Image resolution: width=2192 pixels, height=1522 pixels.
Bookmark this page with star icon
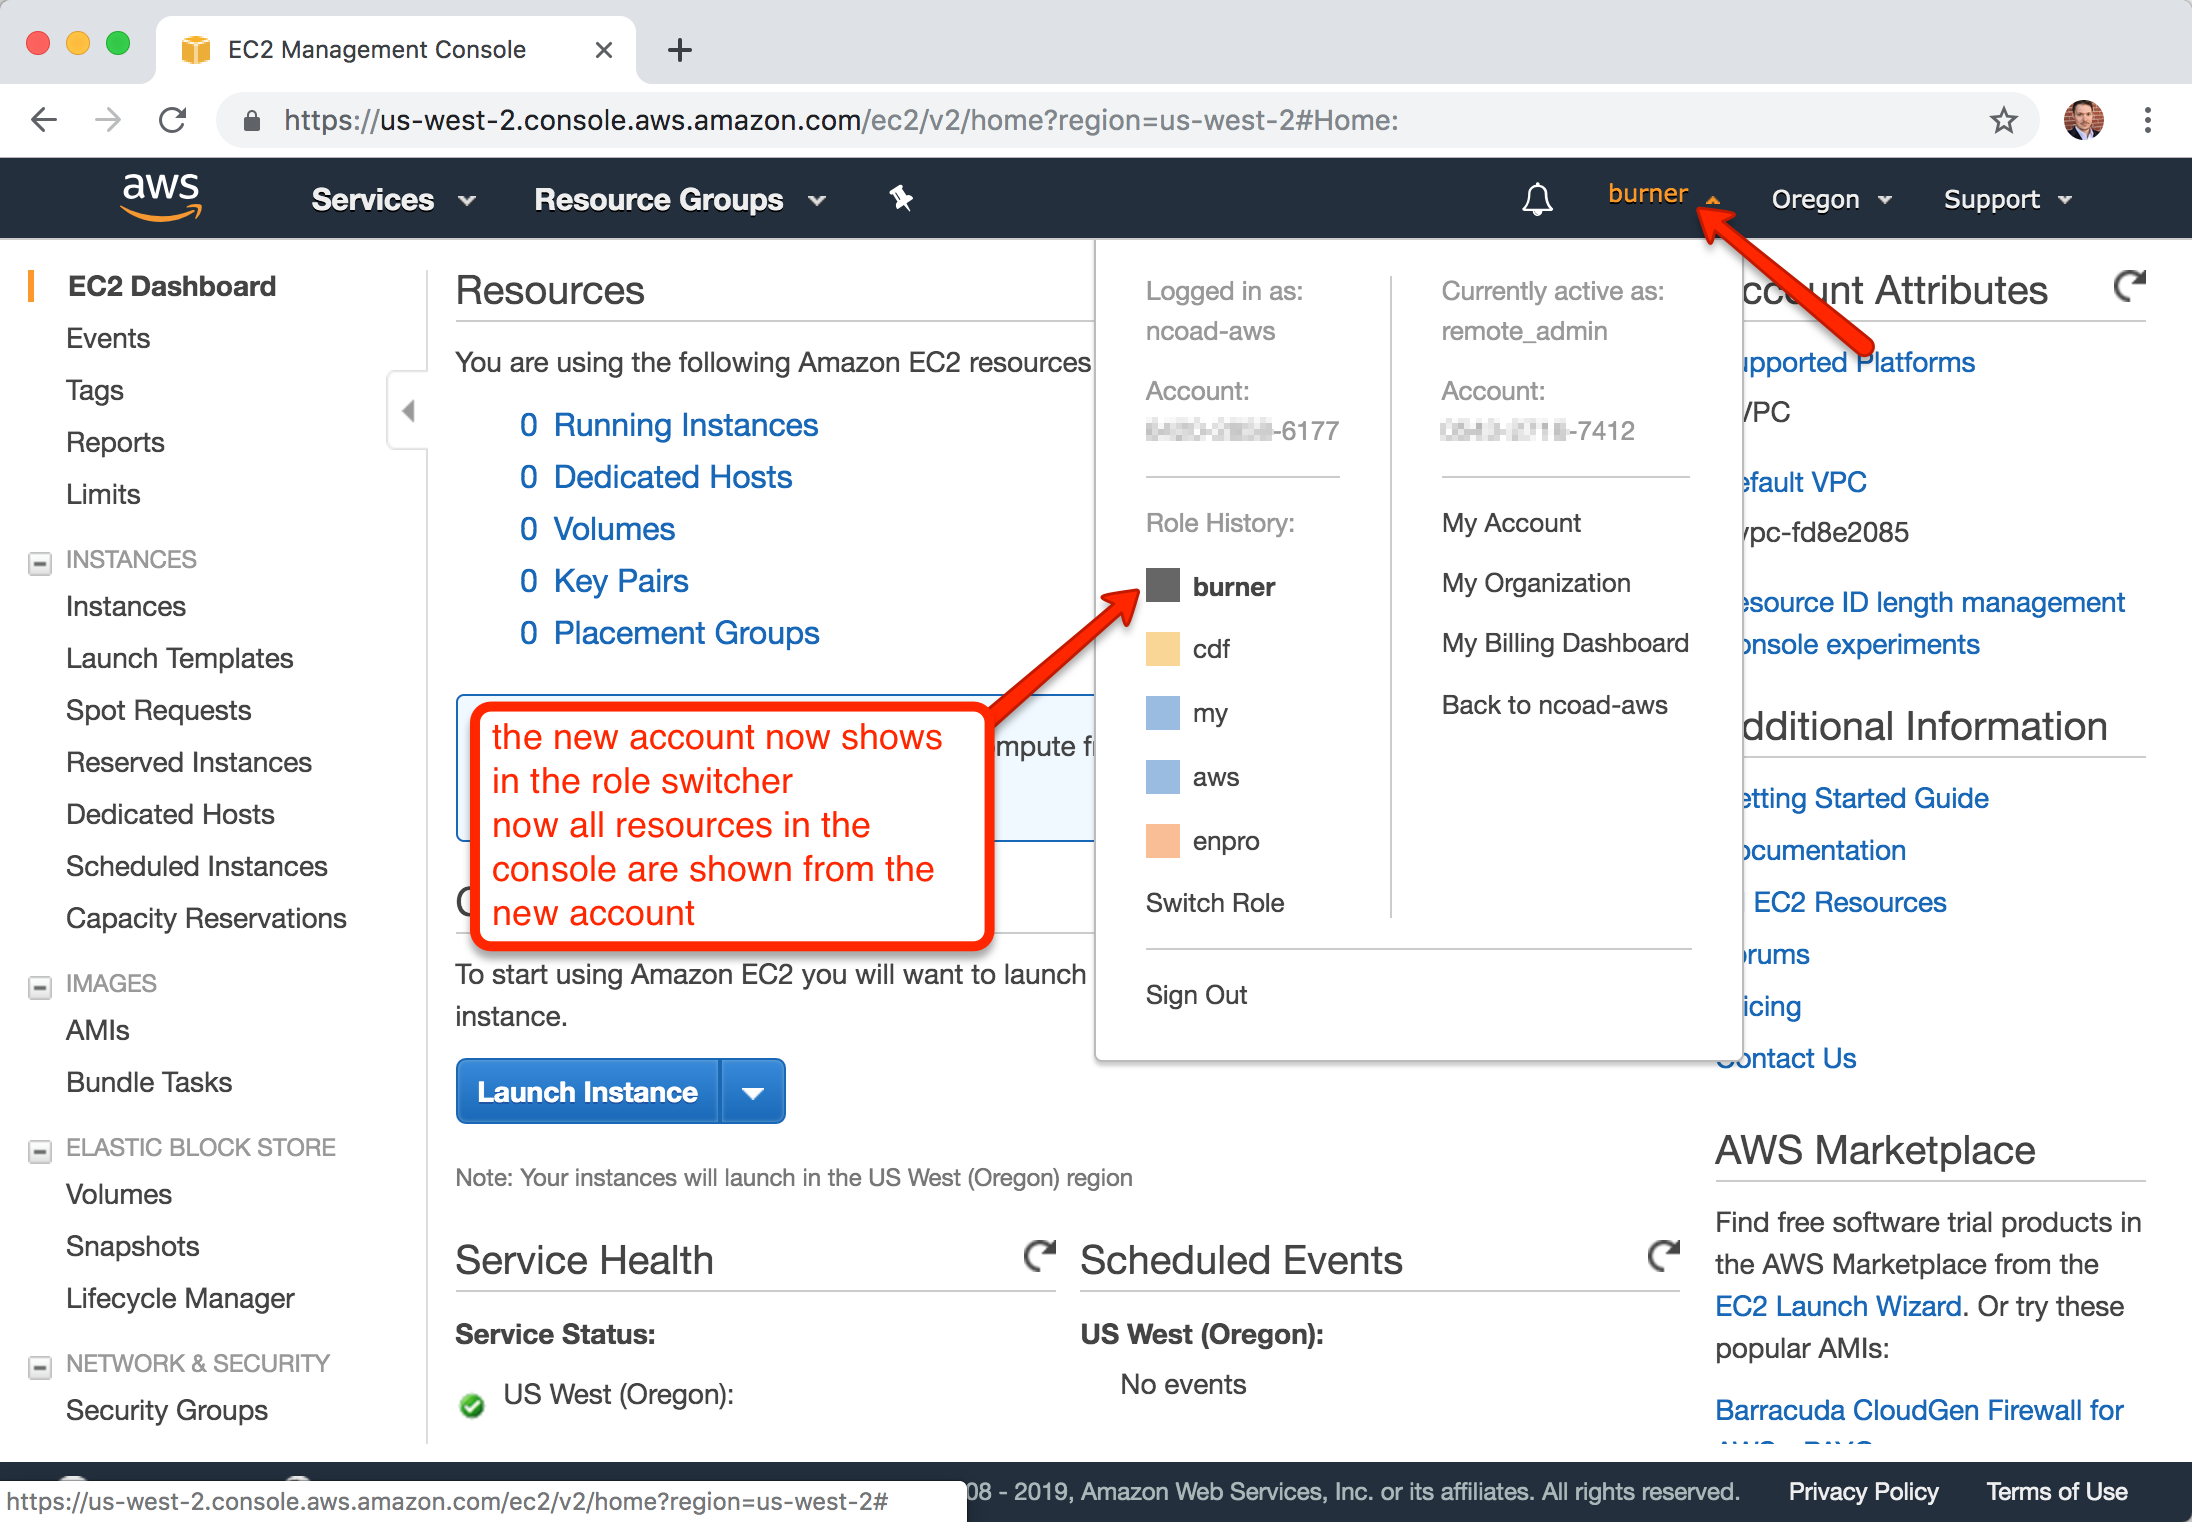[2003, 121]
